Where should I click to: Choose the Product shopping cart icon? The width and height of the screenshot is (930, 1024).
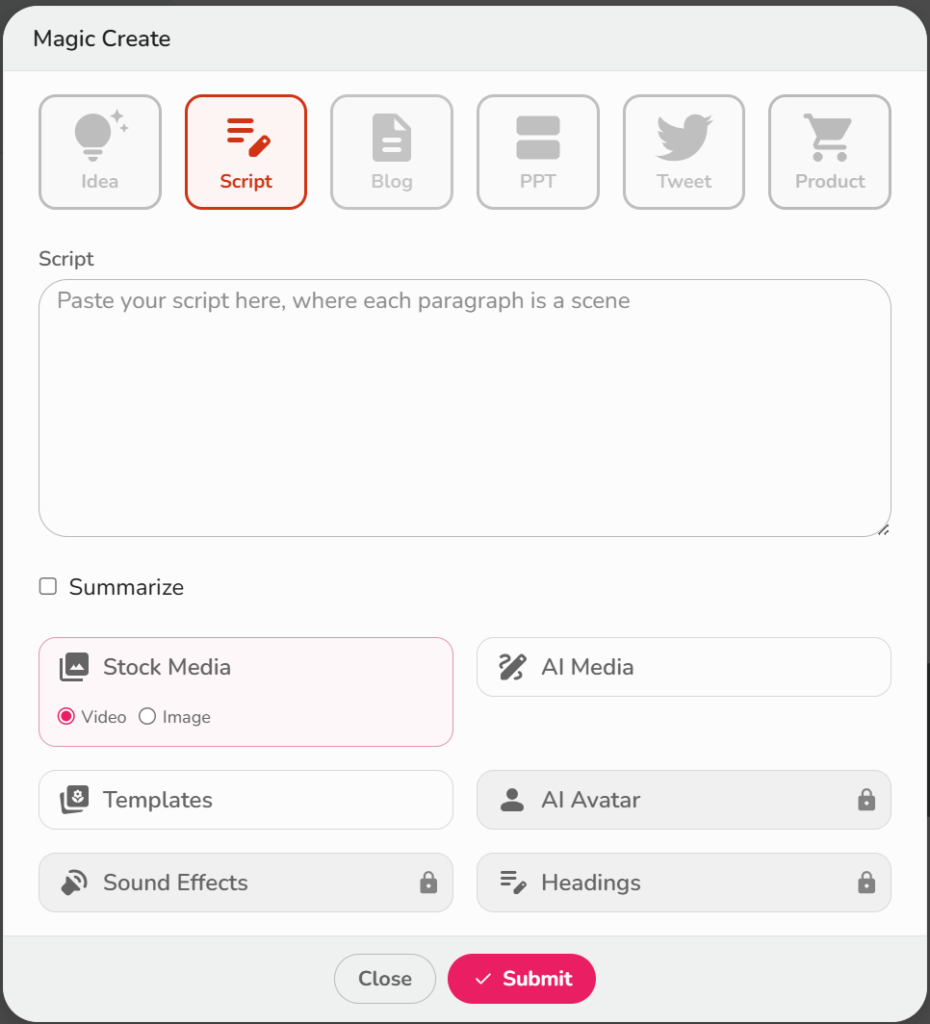(829, 137)
